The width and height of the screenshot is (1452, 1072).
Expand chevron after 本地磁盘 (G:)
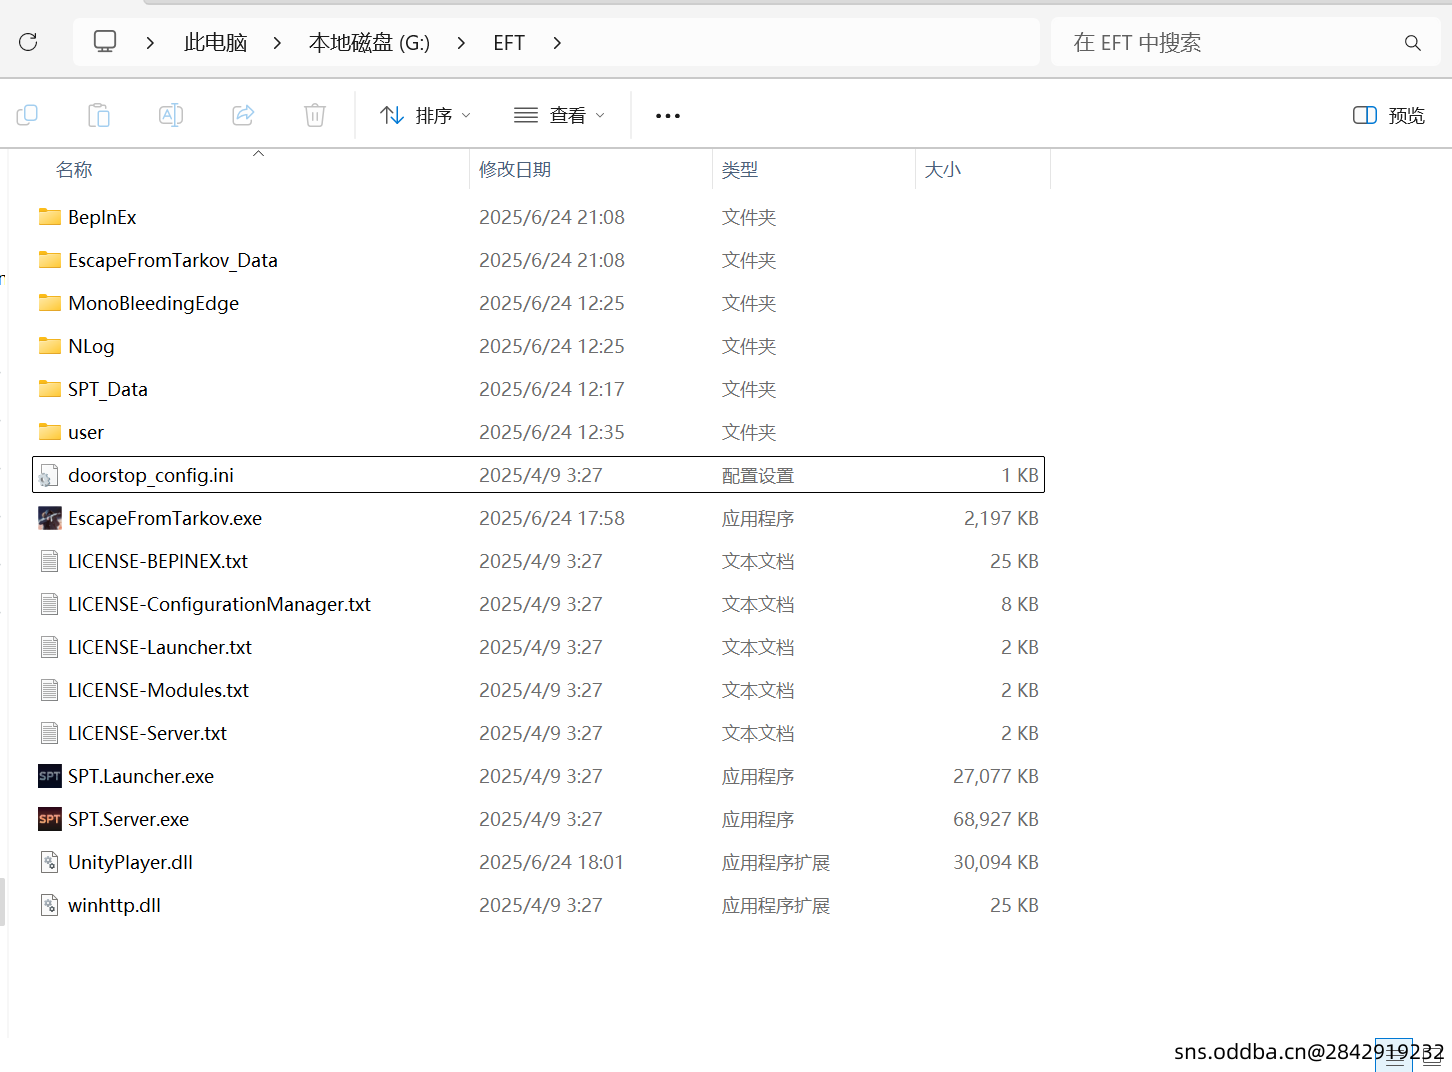tap(461, 42)
